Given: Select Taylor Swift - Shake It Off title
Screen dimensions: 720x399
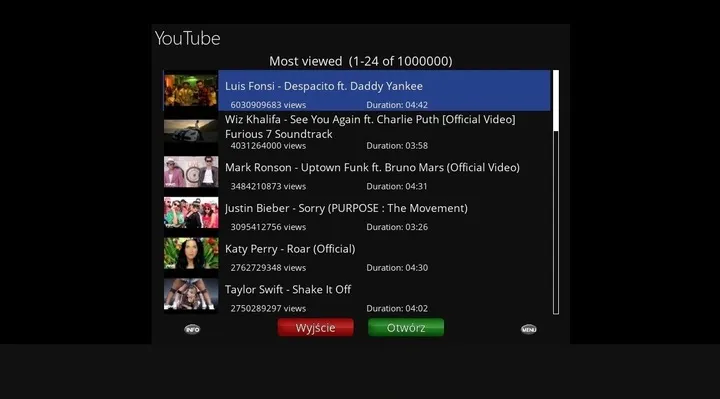Looking at the screenshot, I should (288, 290).
